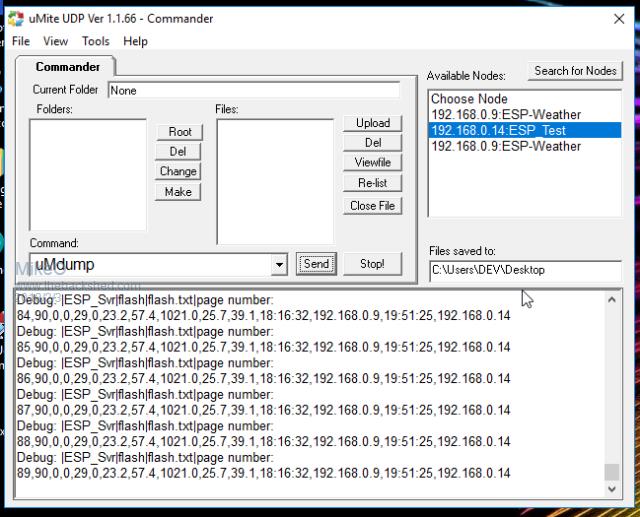Click the debug log scrollbar down arrow
Image resolution: width=640 pixels, height=517 pixels.
pos(612,490)
